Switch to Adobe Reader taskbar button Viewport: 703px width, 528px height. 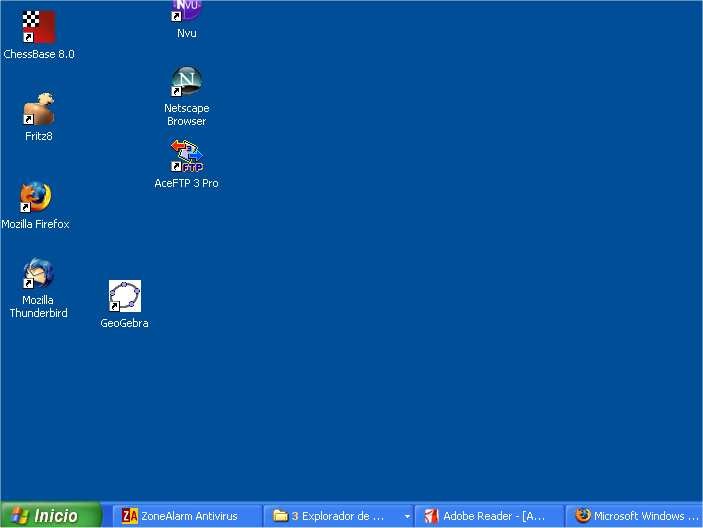(x=489, y=516)
